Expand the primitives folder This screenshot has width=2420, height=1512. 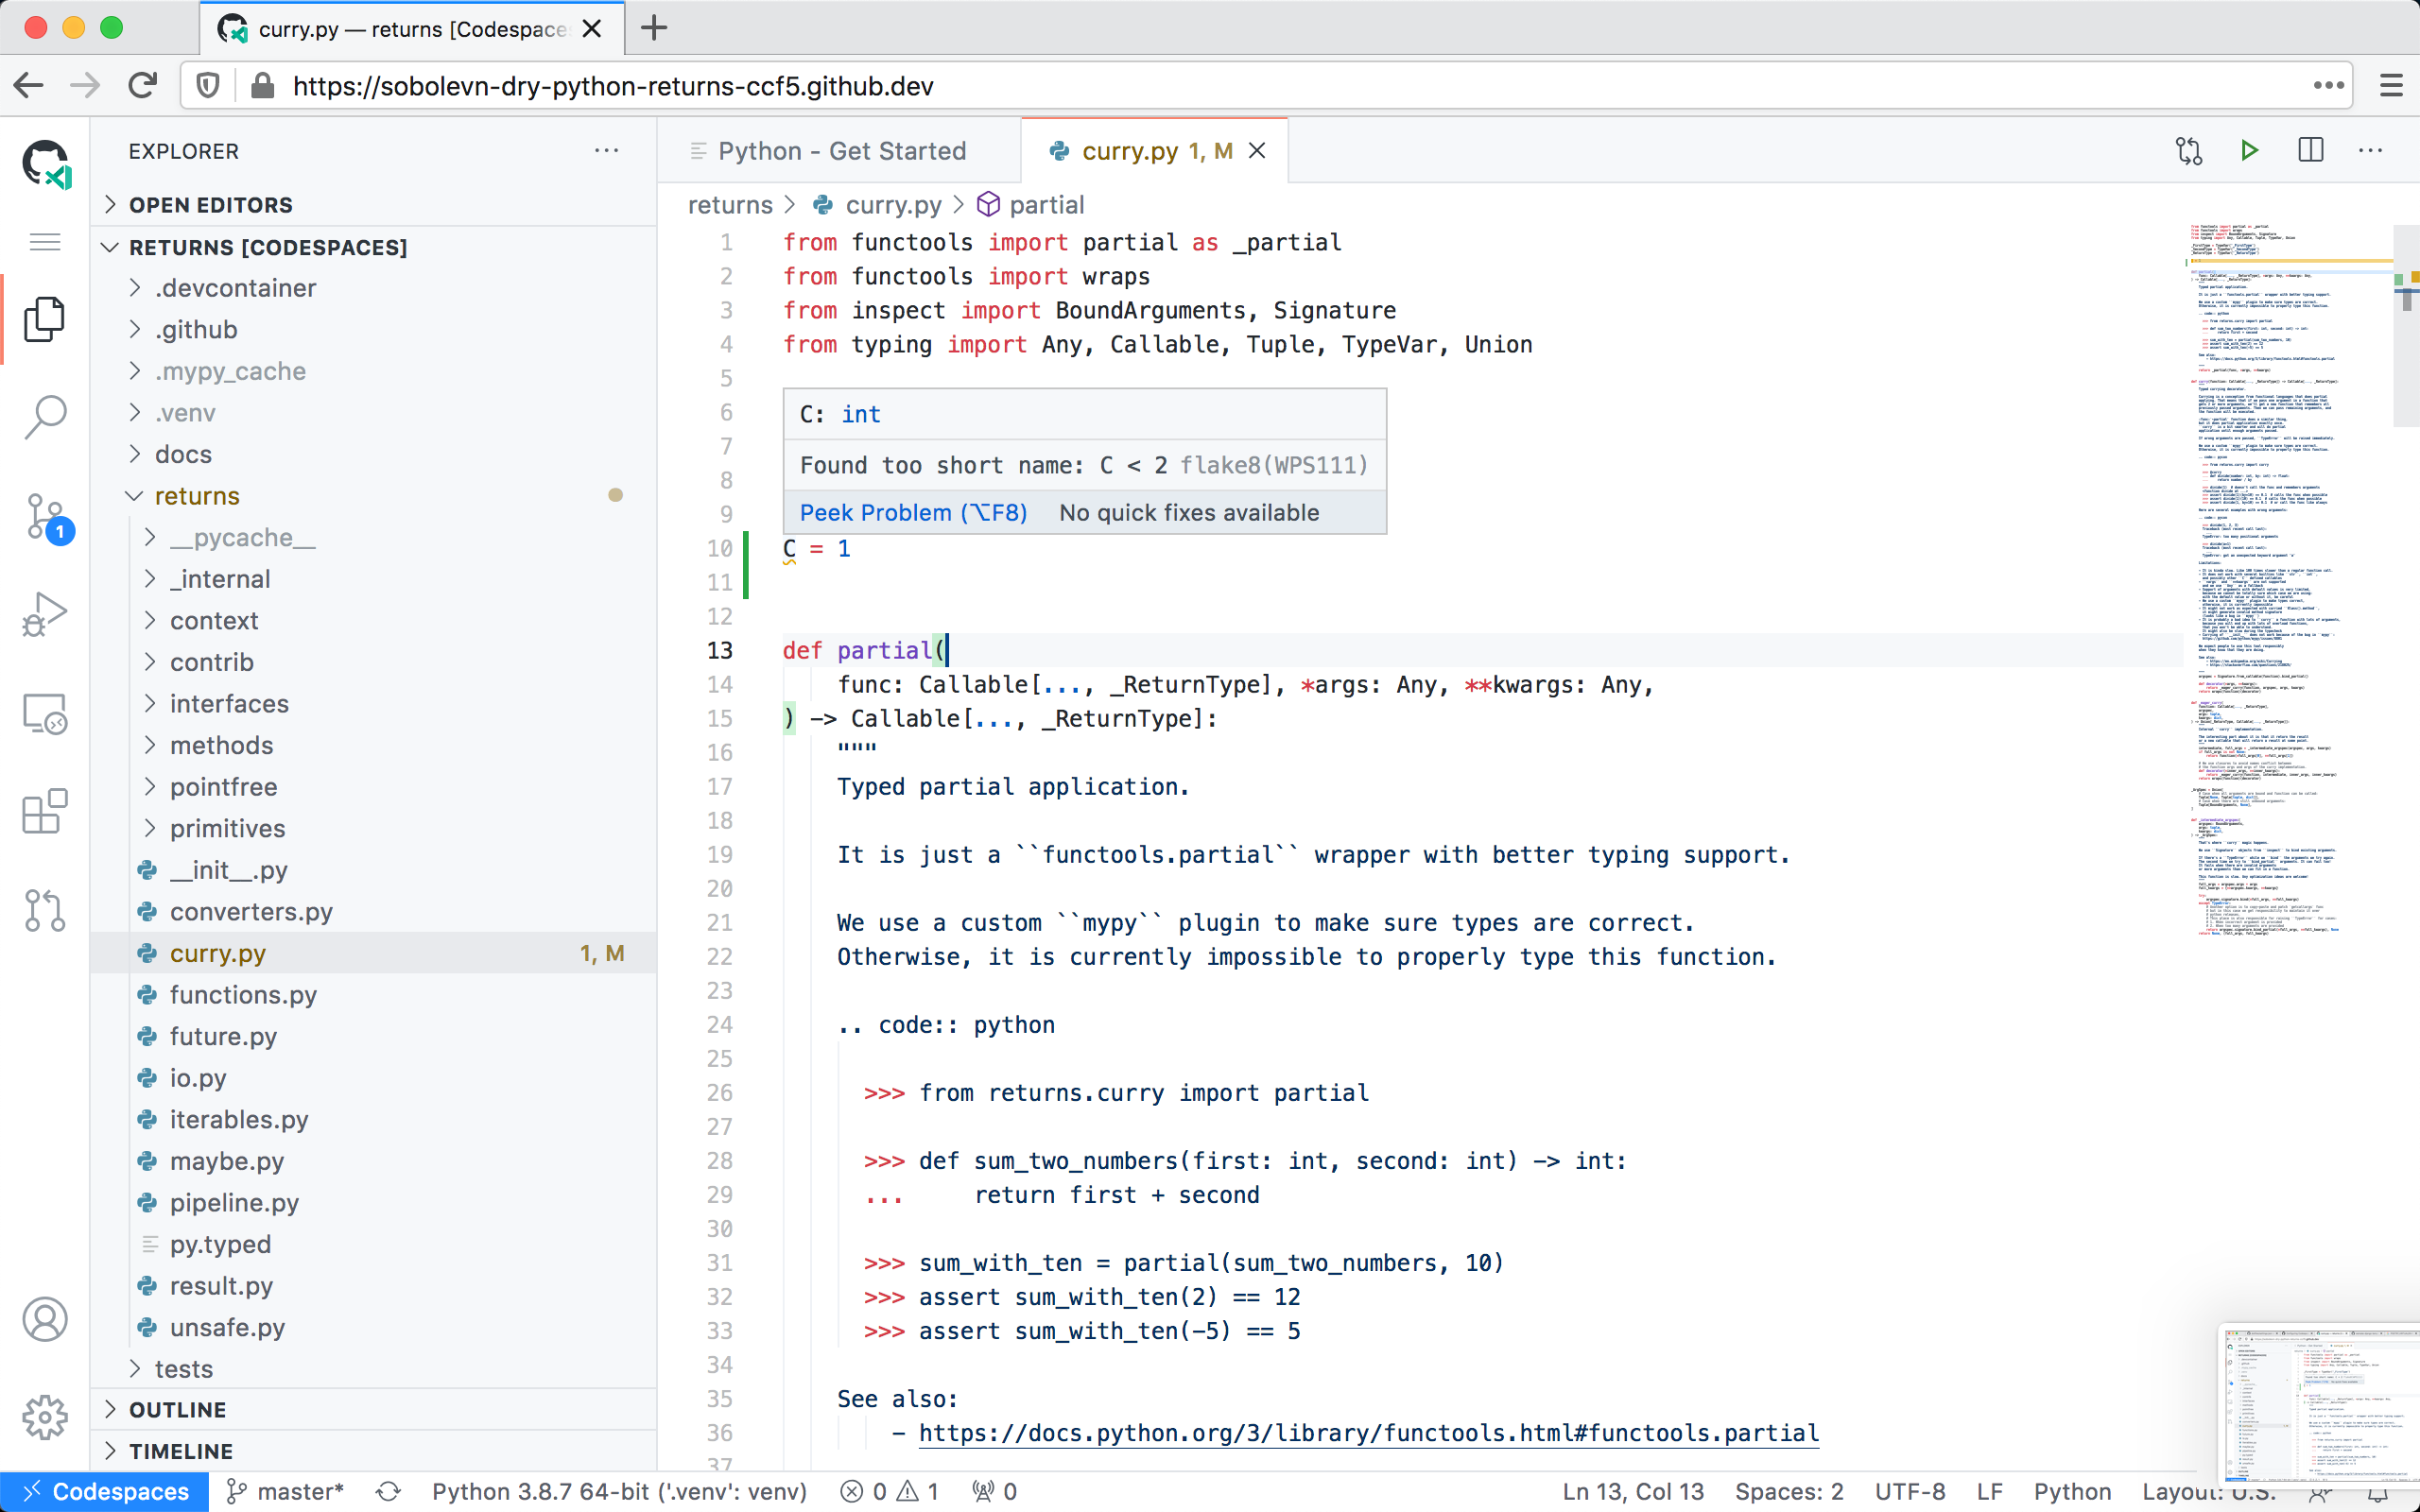[x=372, y=828]
